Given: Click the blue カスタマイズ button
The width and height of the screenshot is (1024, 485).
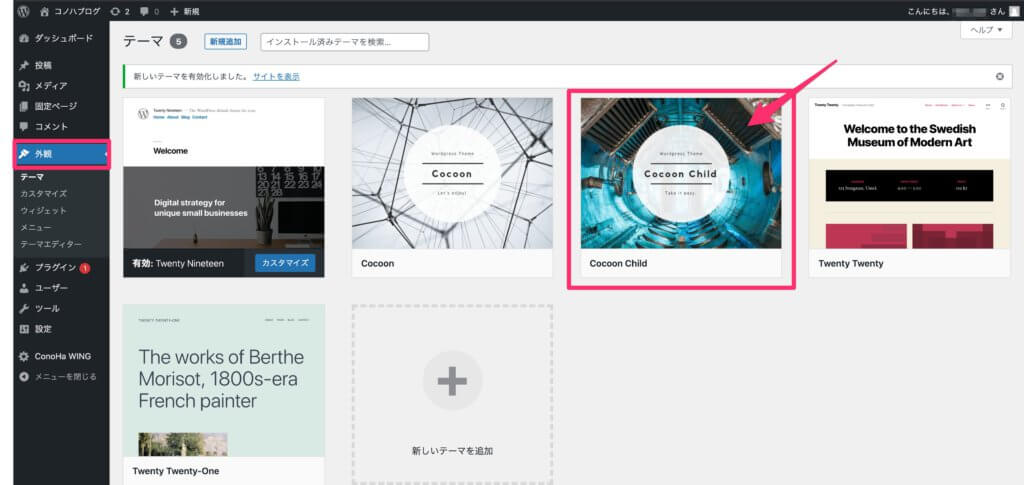Looking at the screenshot, I should tap(285, 263).
